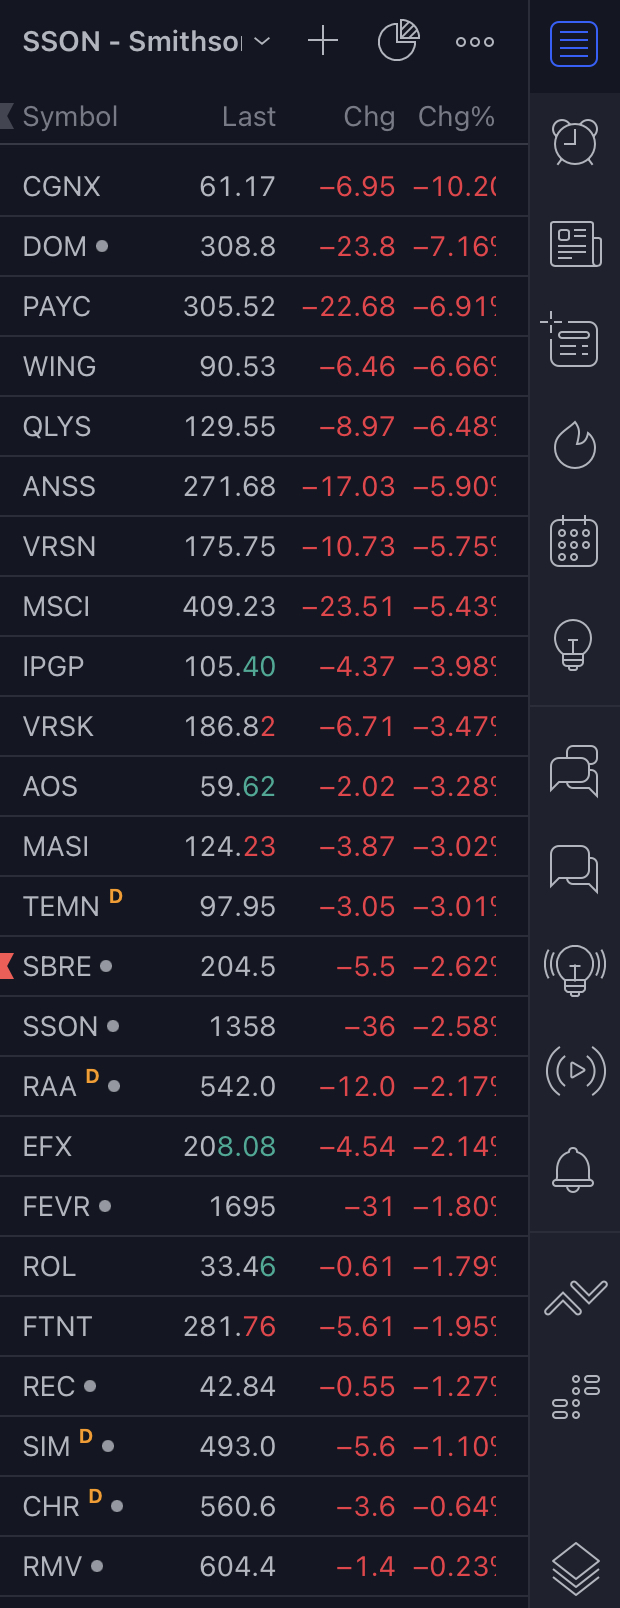The width and height of the screenshot is (620, 1608).
Task: Open the Hotlists flame icon
Action: coord(575,444)
